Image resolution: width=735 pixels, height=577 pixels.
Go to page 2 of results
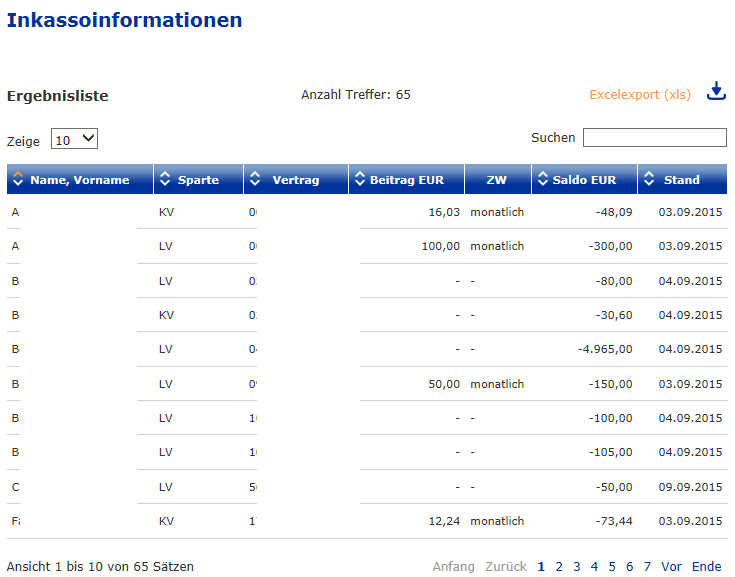pyautogui.click(x=559, y=567)
